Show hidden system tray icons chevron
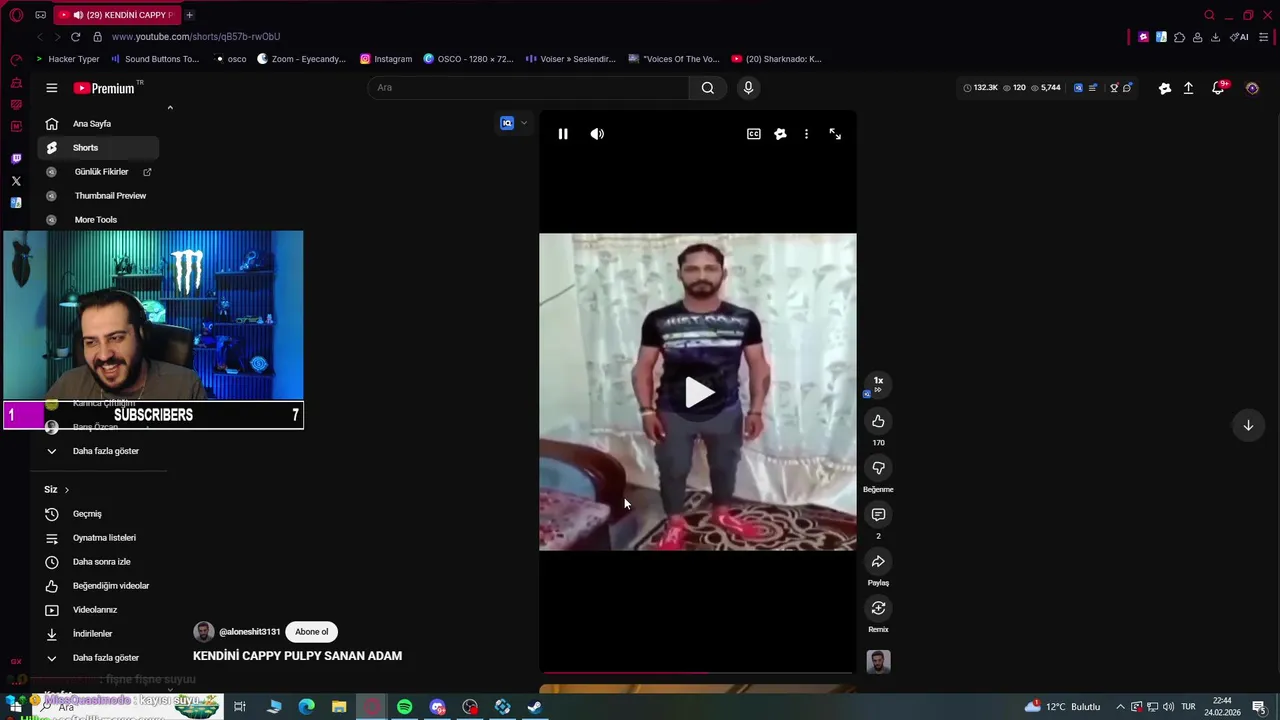Viewport: 1280px width, 720px height. coord(1120,707)
